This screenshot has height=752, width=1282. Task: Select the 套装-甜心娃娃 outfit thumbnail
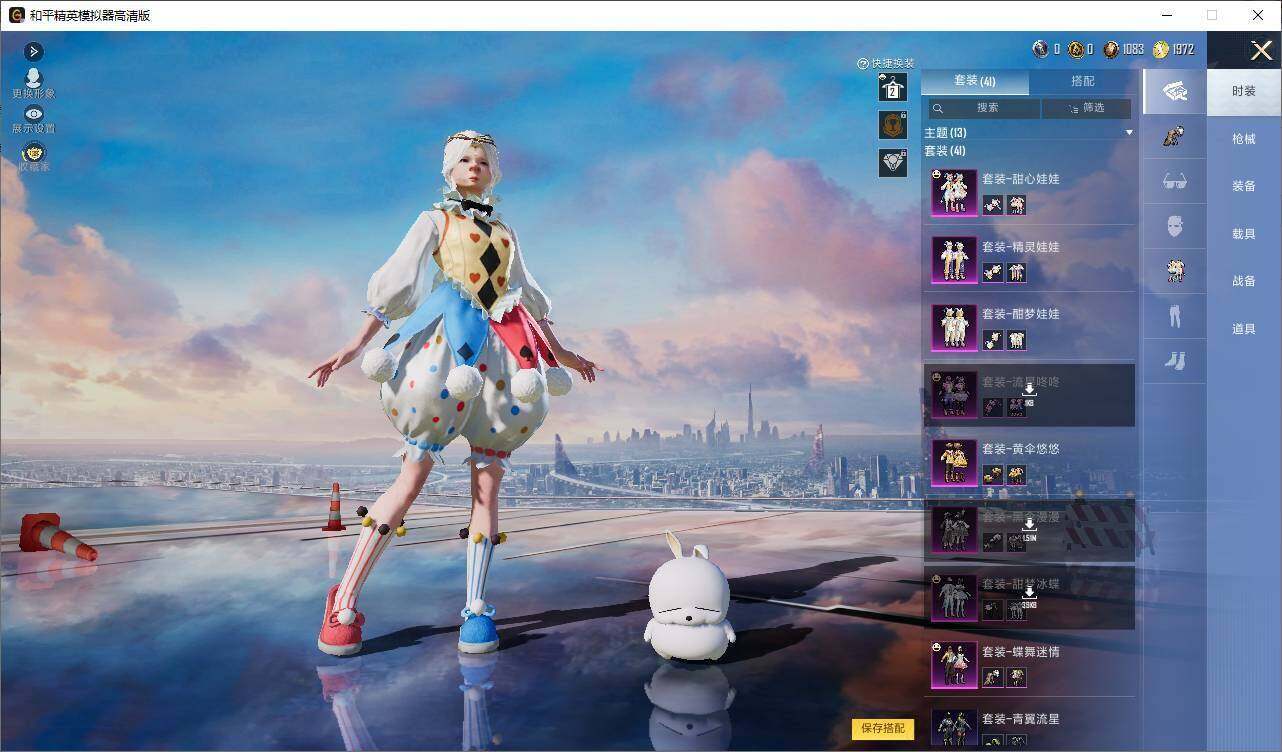954,192
